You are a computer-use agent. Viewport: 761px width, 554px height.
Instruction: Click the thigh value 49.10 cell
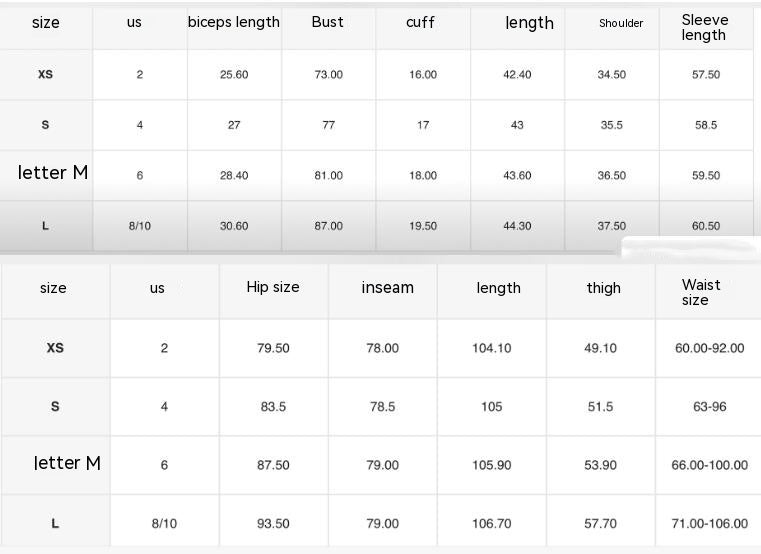pyautogui.click(x=600, y=348)
